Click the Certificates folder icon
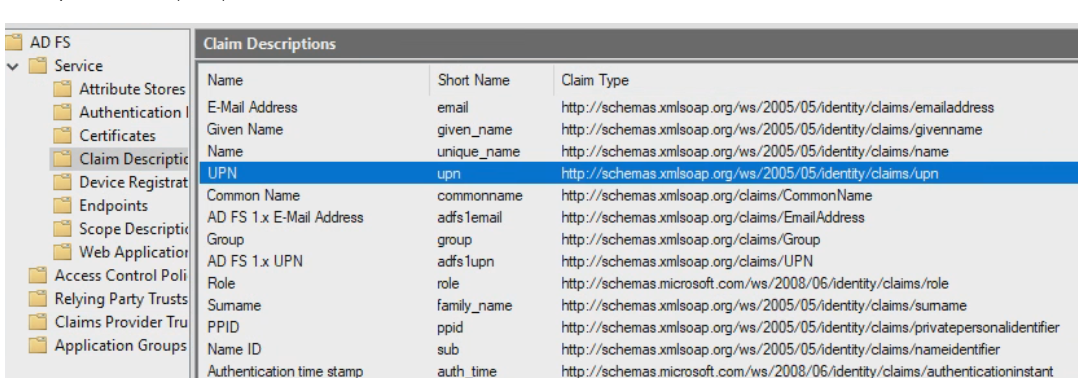Image resolution: width=1078 pixels, height=378 pixels. tap(63, 135)
